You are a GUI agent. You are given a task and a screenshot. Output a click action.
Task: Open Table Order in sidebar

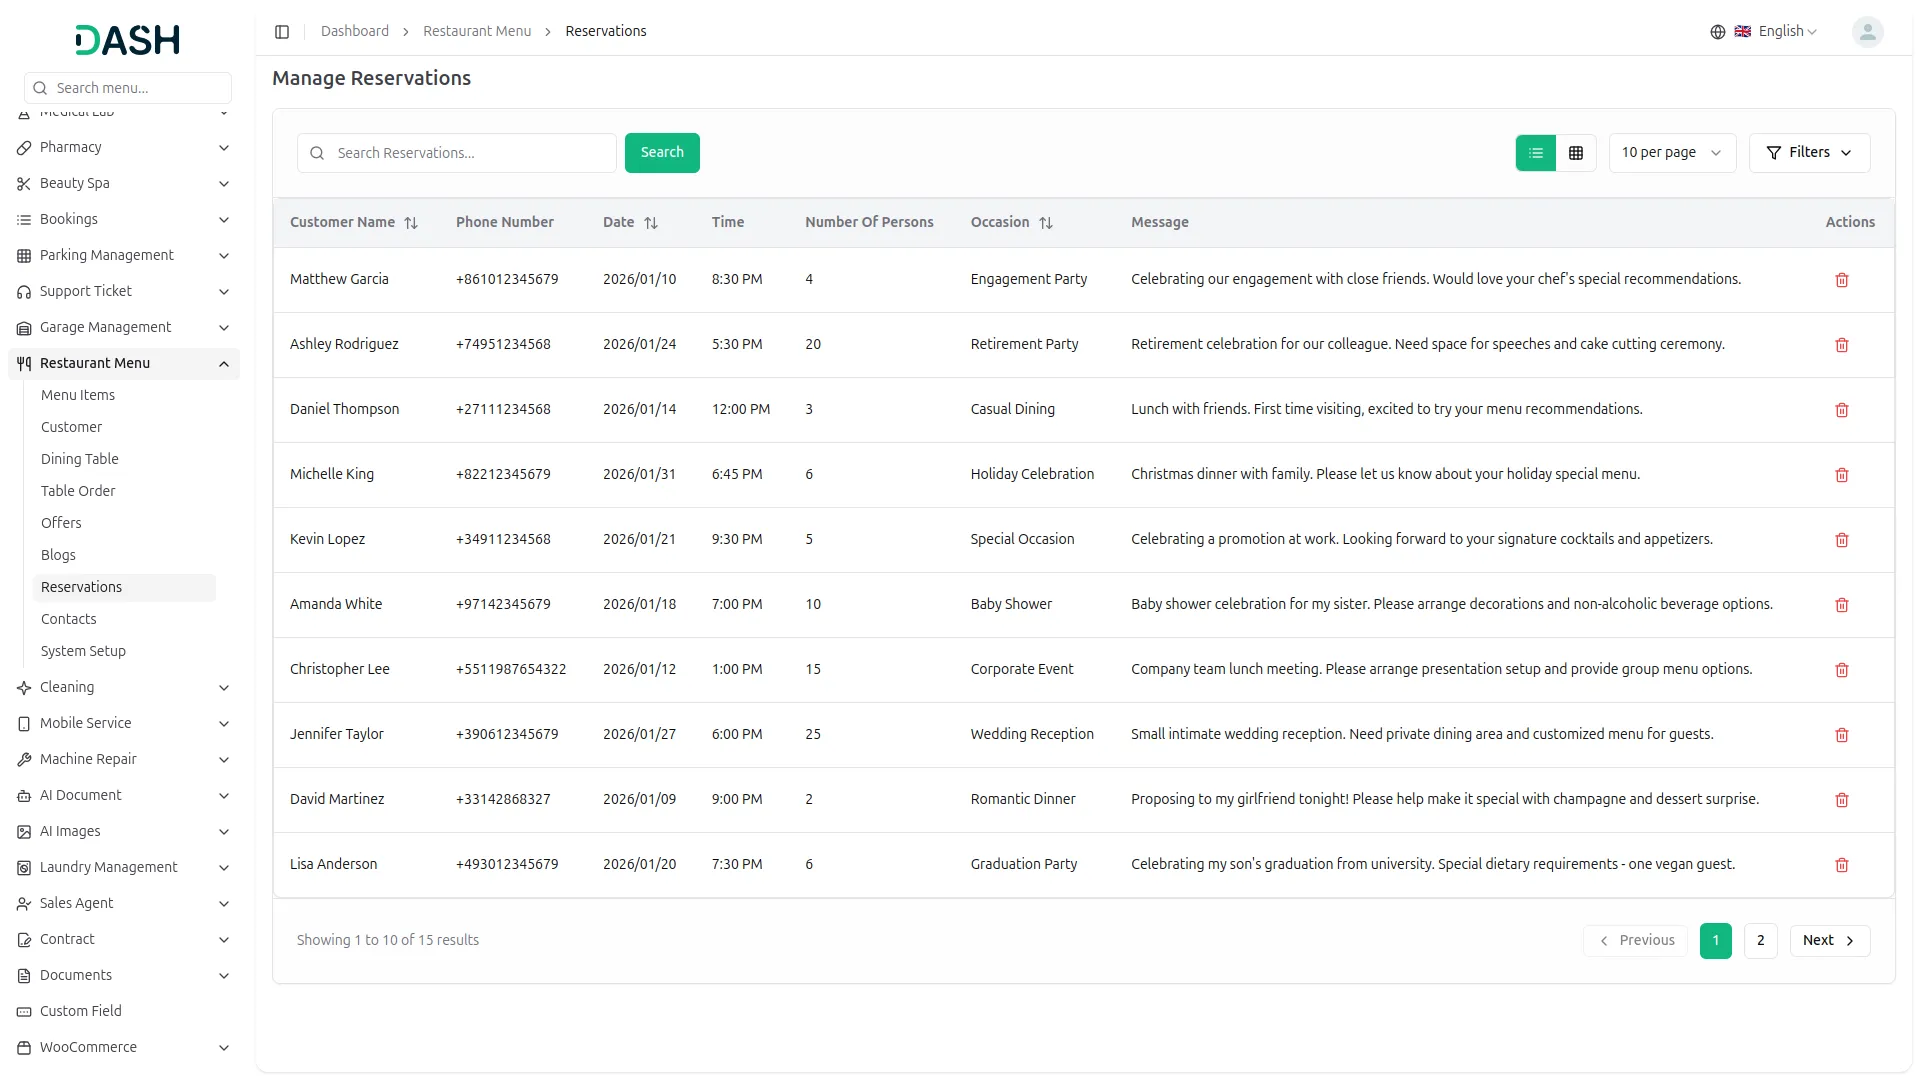[x=78, y=491]
